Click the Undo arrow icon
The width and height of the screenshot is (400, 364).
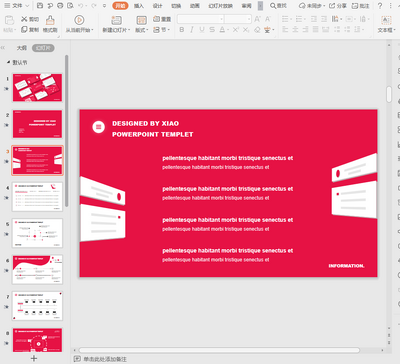81,6
